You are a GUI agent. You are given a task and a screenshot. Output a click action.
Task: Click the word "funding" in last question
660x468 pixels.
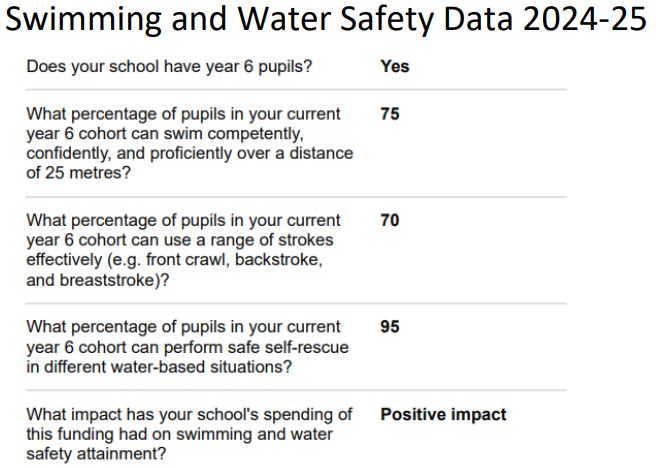pyautogui.click(x=90, y=434)
